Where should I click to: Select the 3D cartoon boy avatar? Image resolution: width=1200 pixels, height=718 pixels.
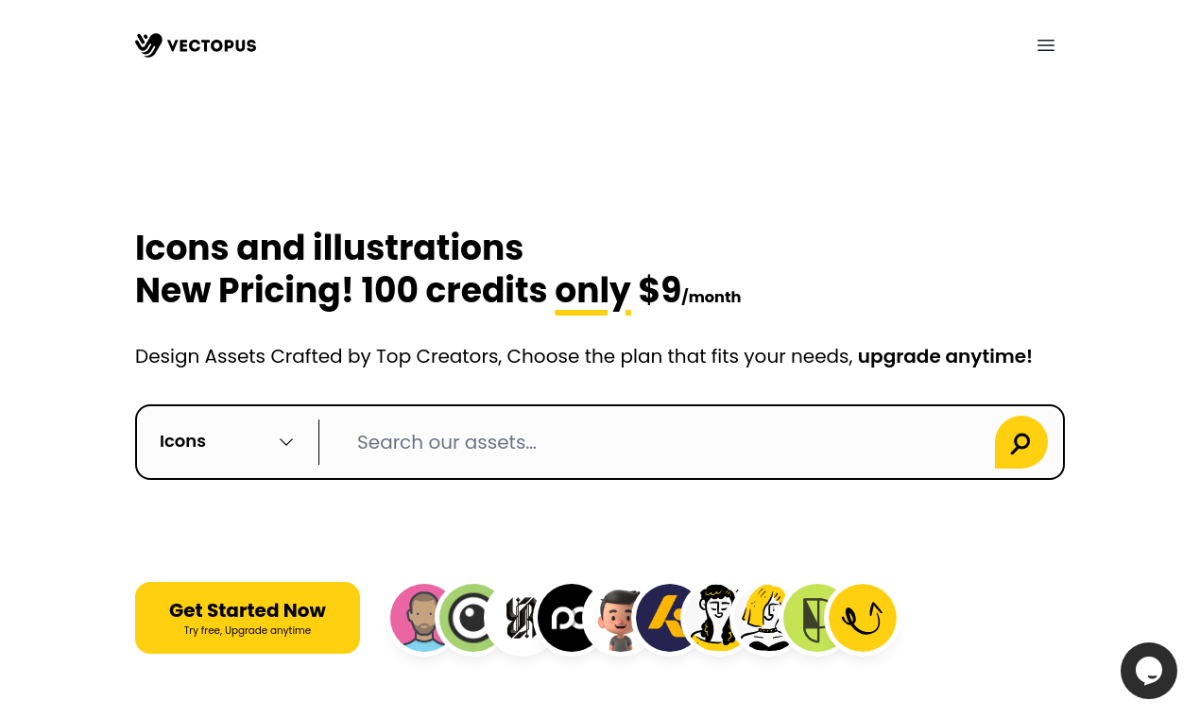619,618
